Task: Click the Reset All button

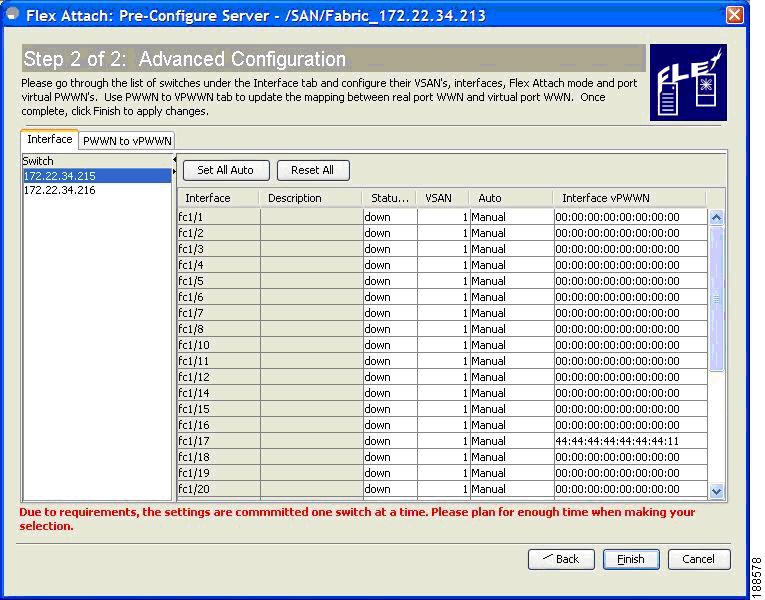Action: 313,170
